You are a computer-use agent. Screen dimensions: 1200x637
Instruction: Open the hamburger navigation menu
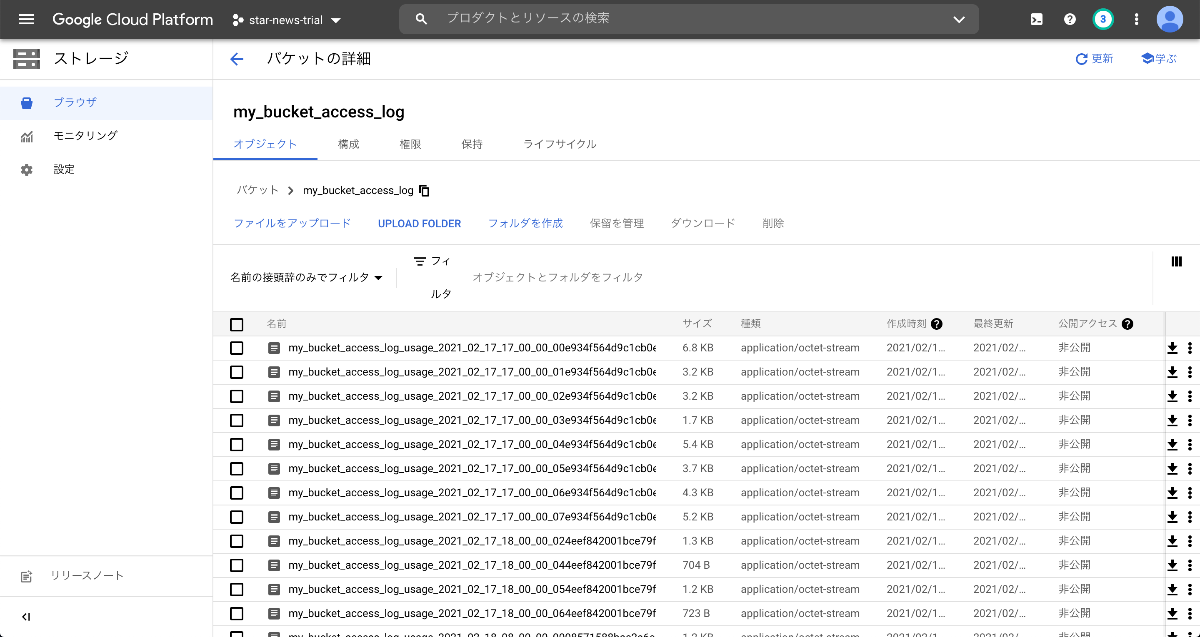[x=27, y=19]
